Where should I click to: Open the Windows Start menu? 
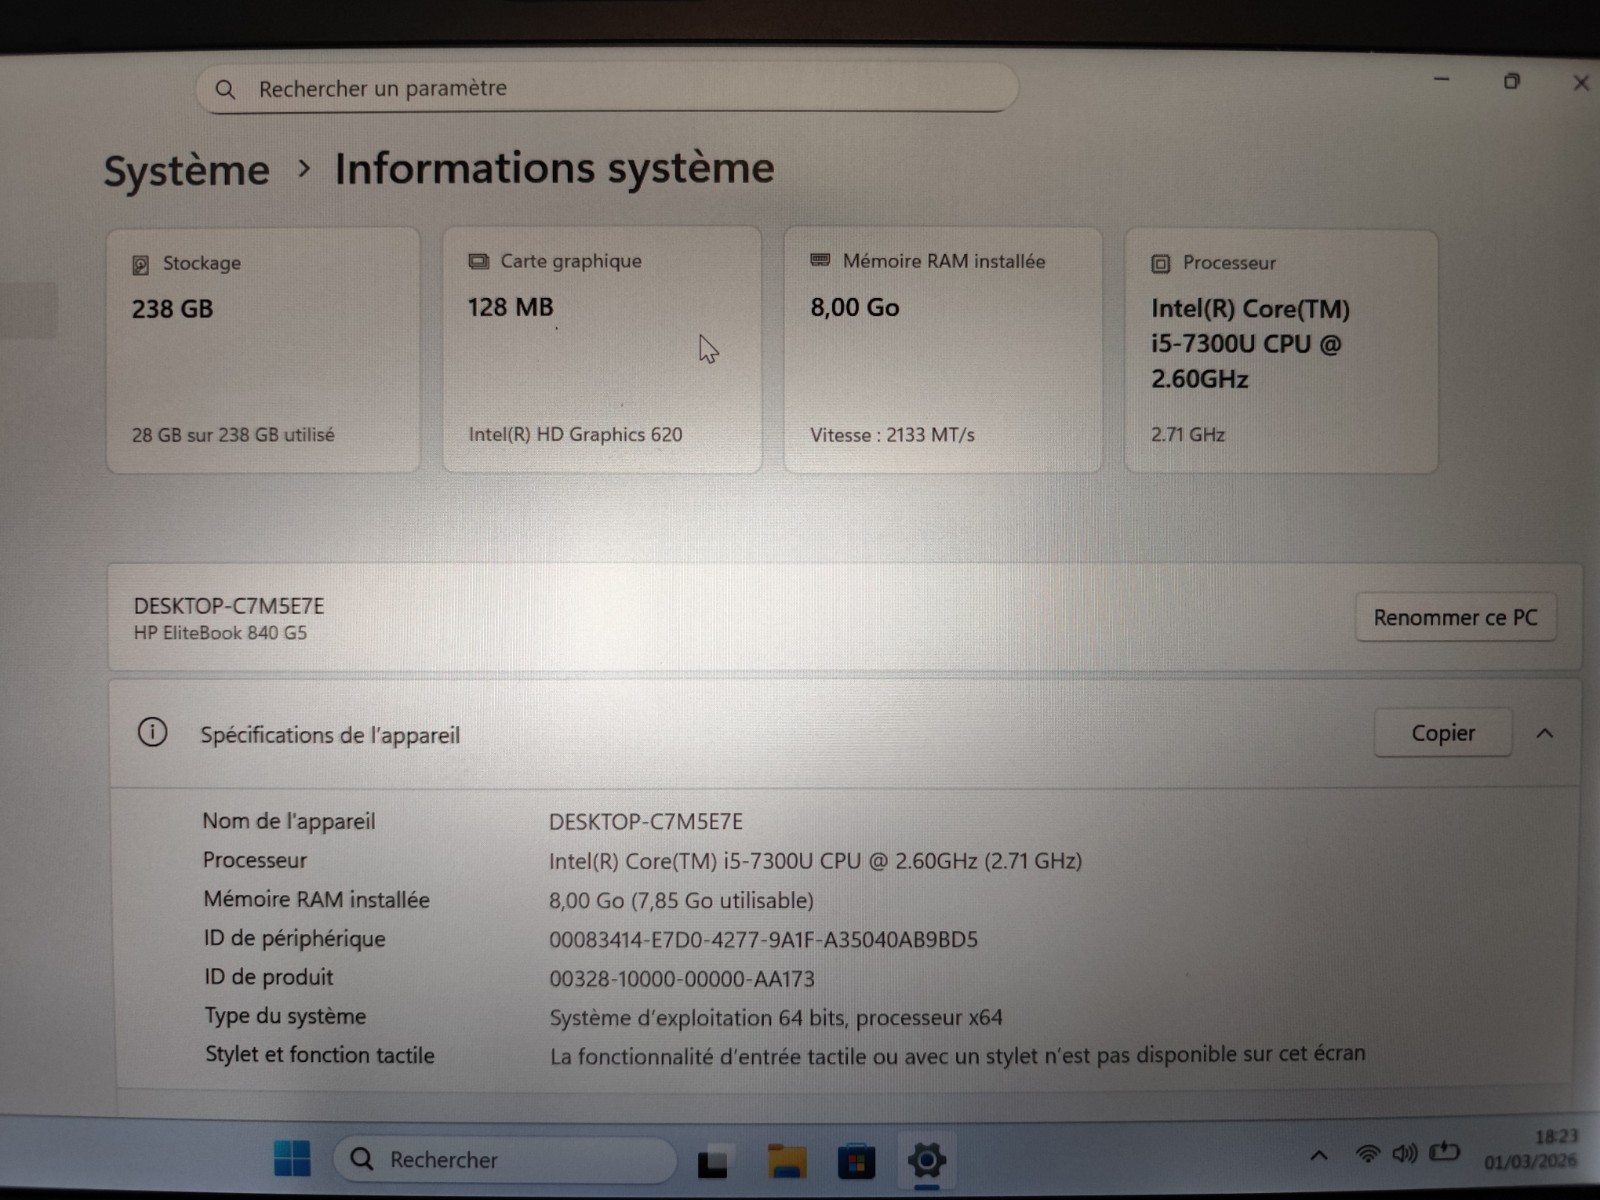[292, 1159]
